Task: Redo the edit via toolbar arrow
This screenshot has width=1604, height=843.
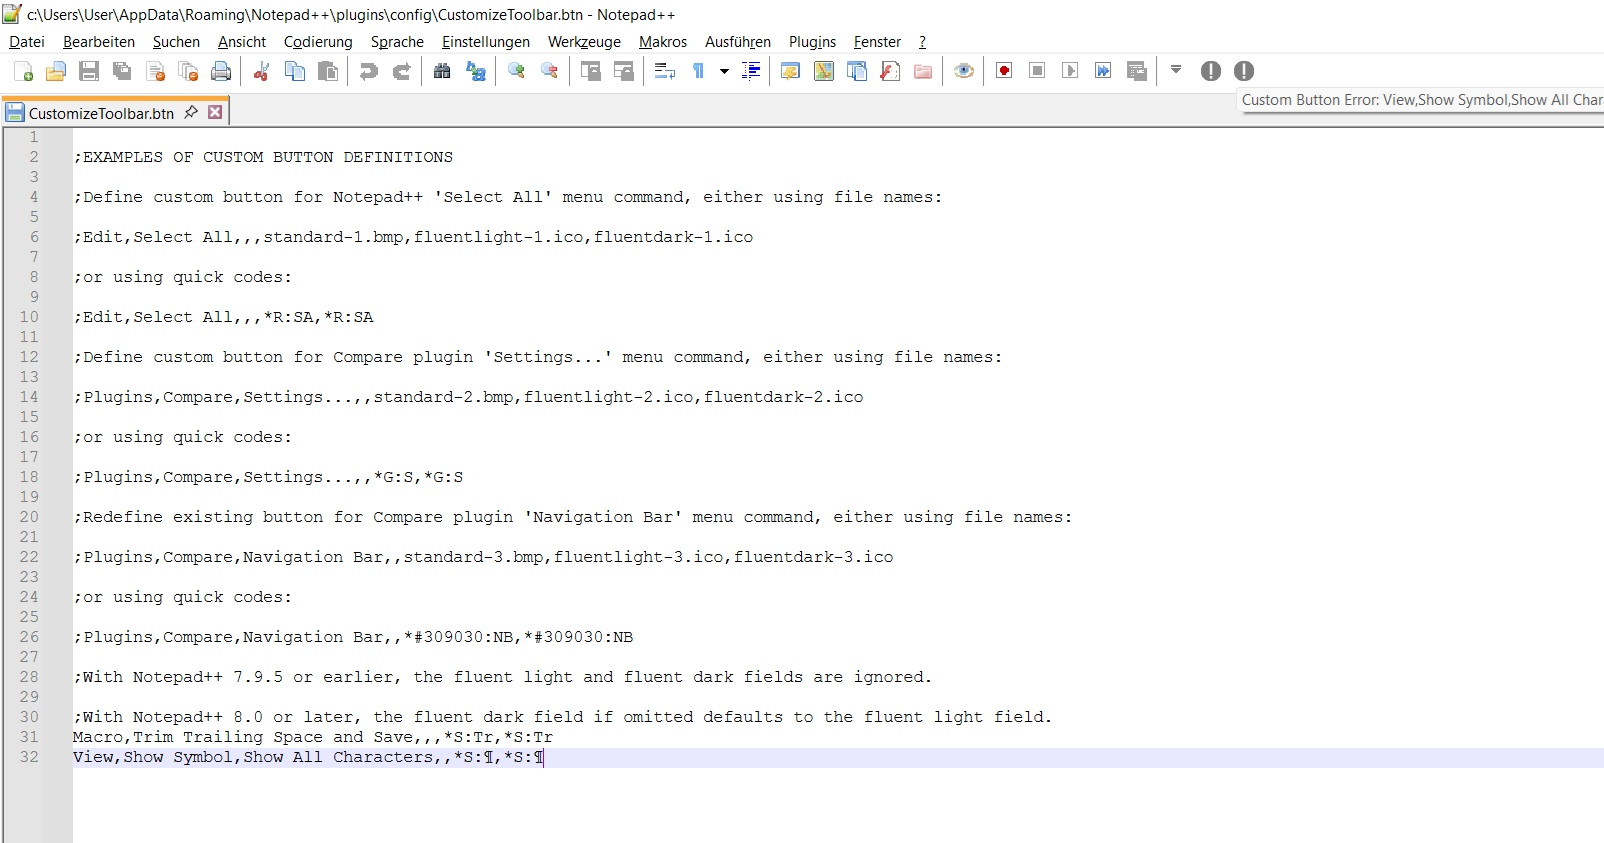Action: 402,71
